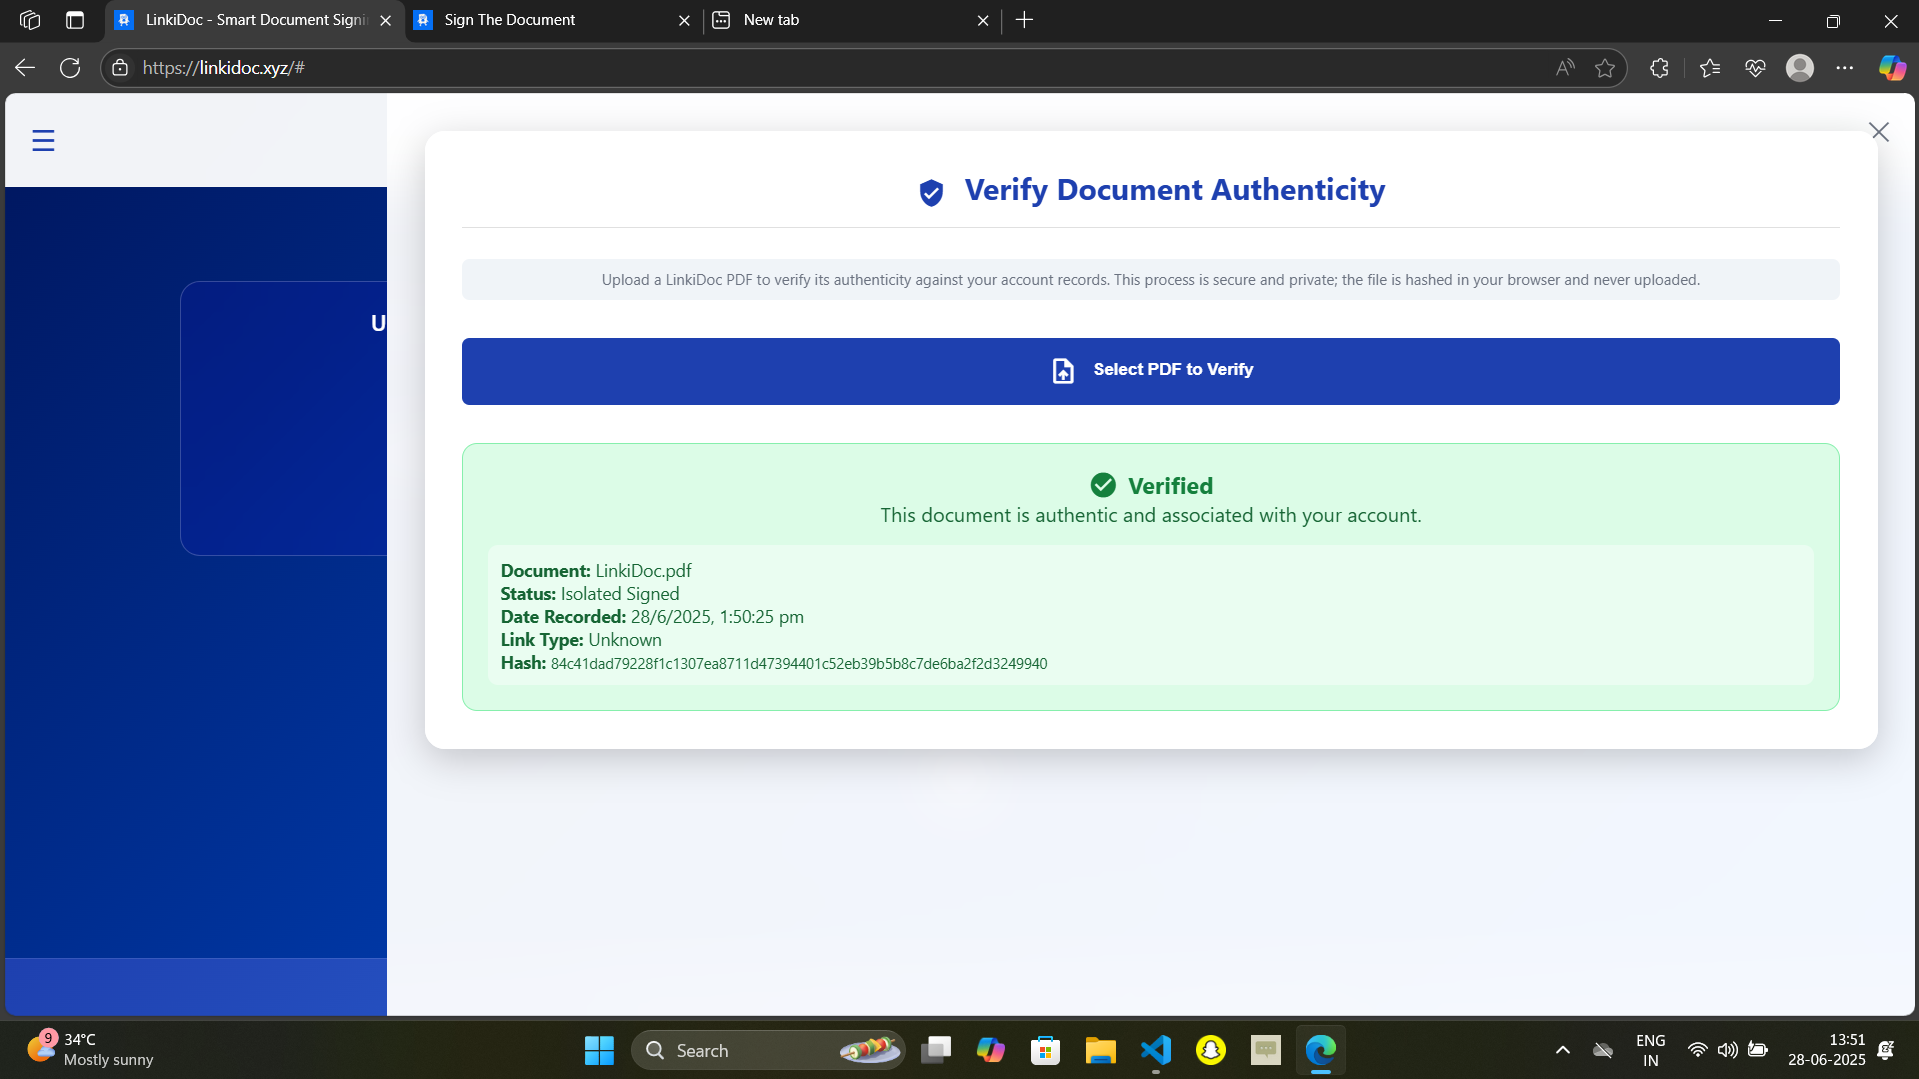
Task: Switch to the New tab browser tab
Action: point(850,20)
